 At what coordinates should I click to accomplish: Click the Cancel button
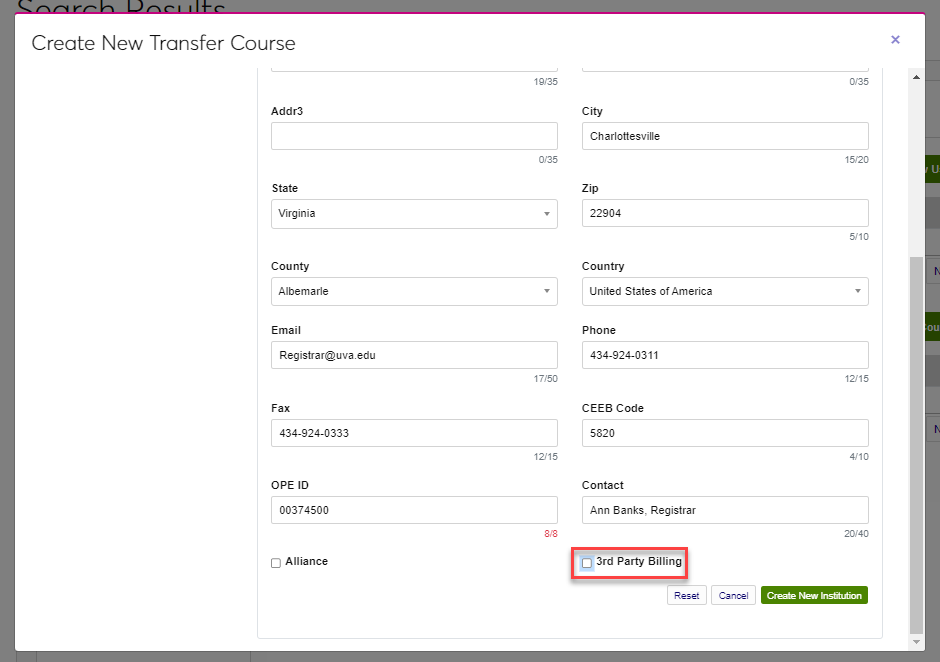(x=733, y=595)
